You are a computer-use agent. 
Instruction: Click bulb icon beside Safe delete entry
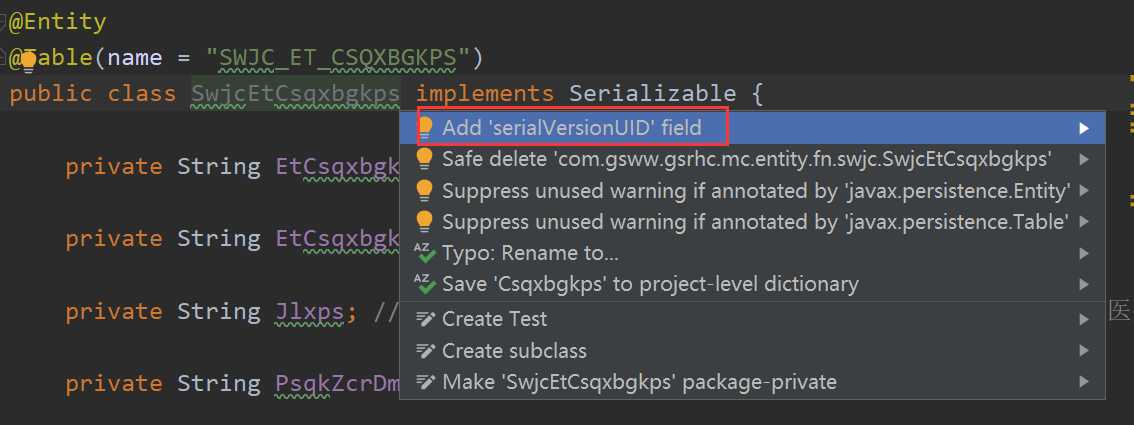click(425, 159)
